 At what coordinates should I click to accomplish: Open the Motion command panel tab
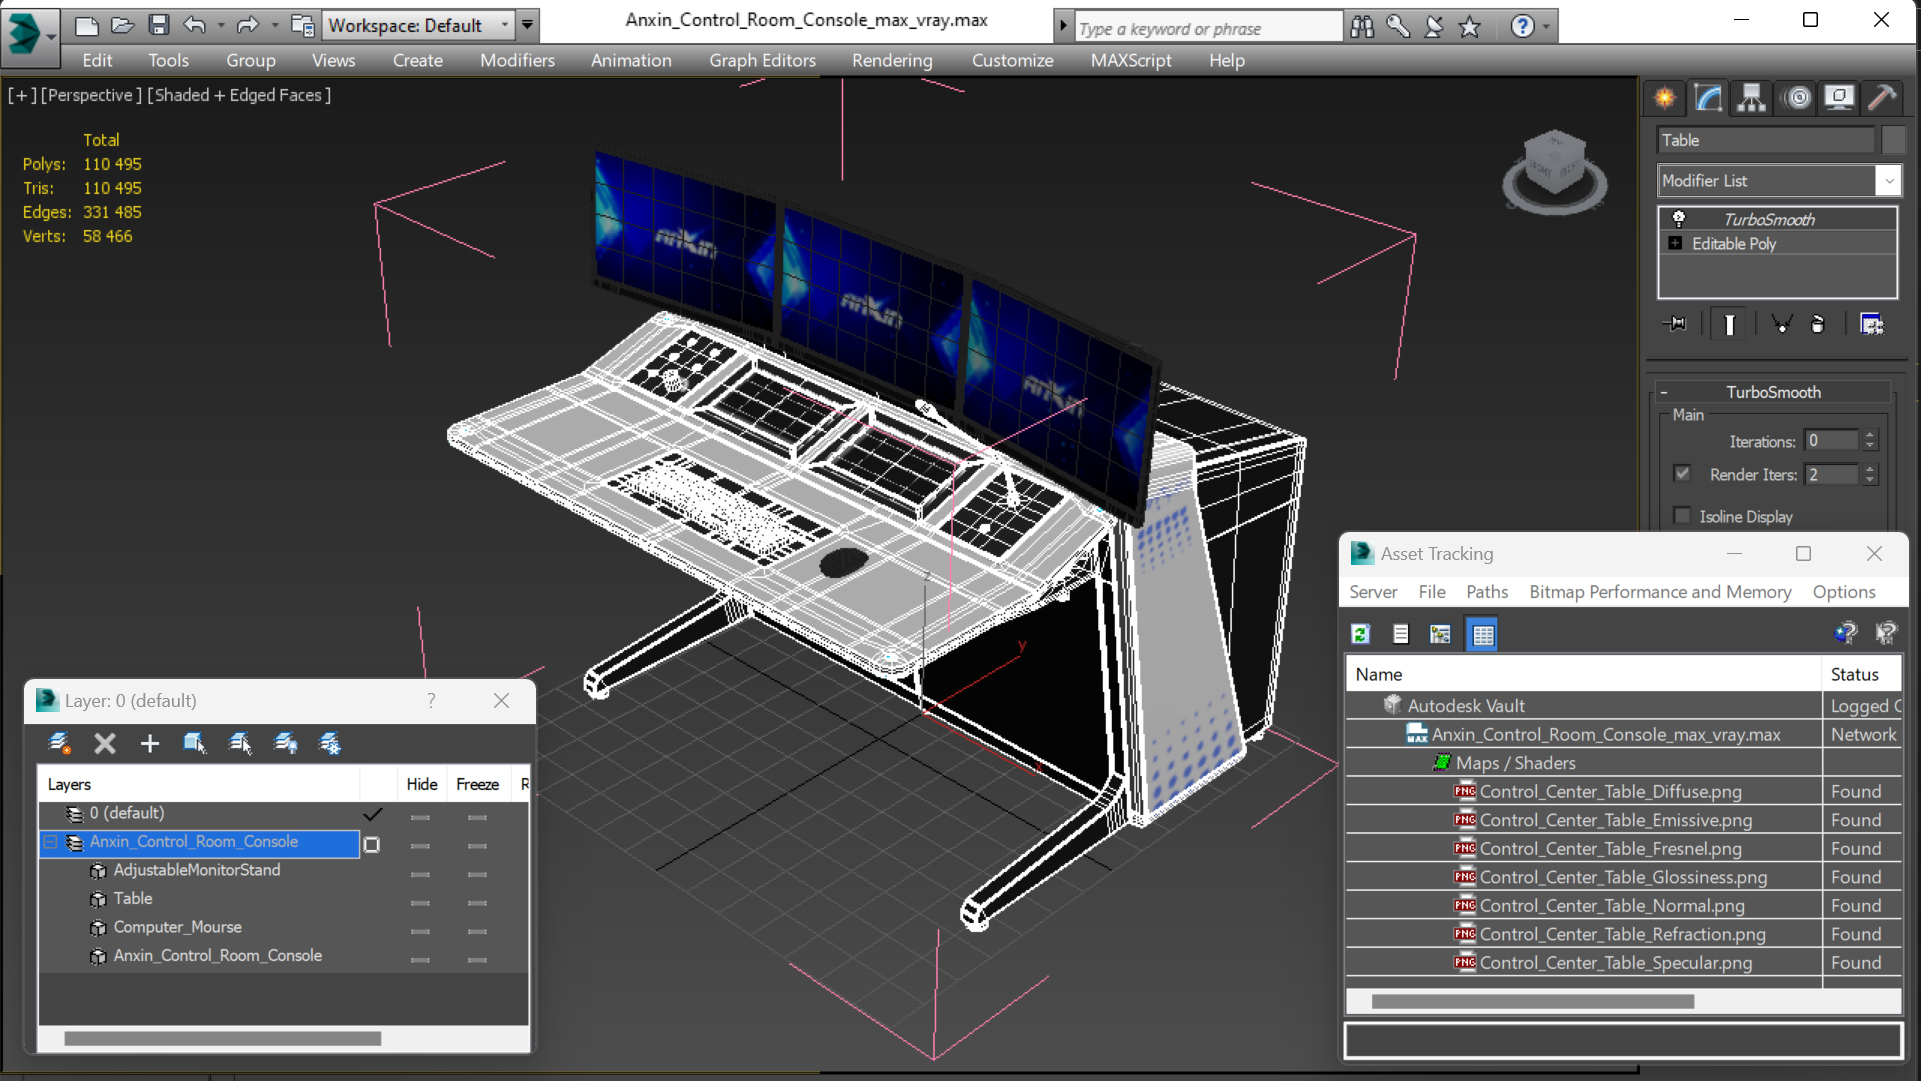[x=1797, y=98]
